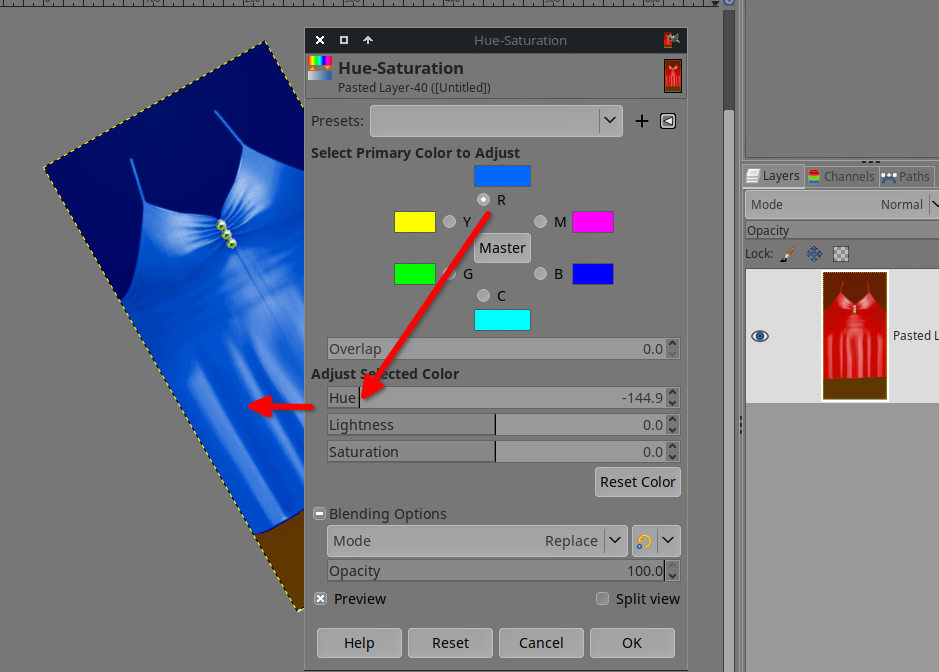Click the red channel result color swatch
Viewport: 939px width, 672px height.
[x=502, y=176]
